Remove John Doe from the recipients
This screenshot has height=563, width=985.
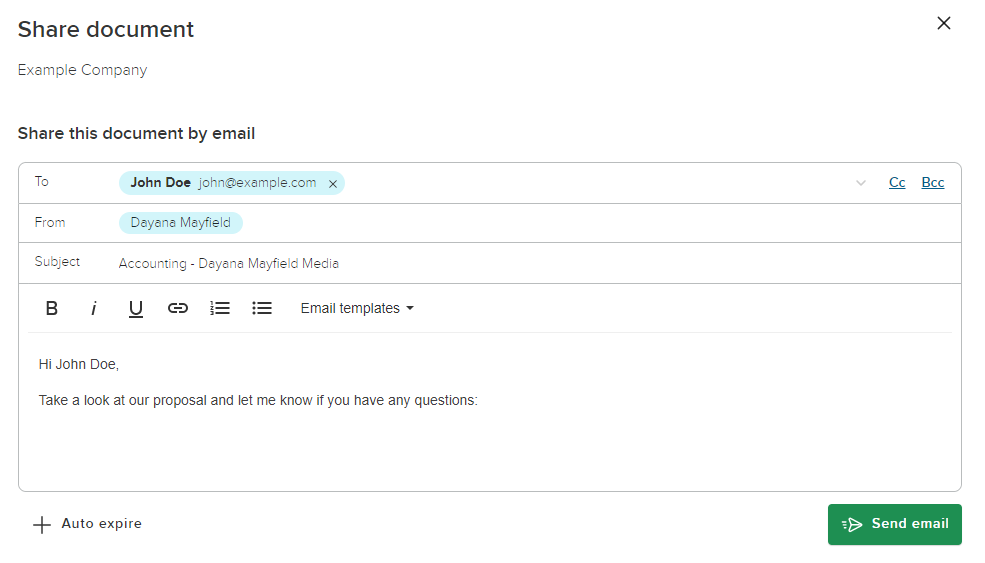point(333,184)
